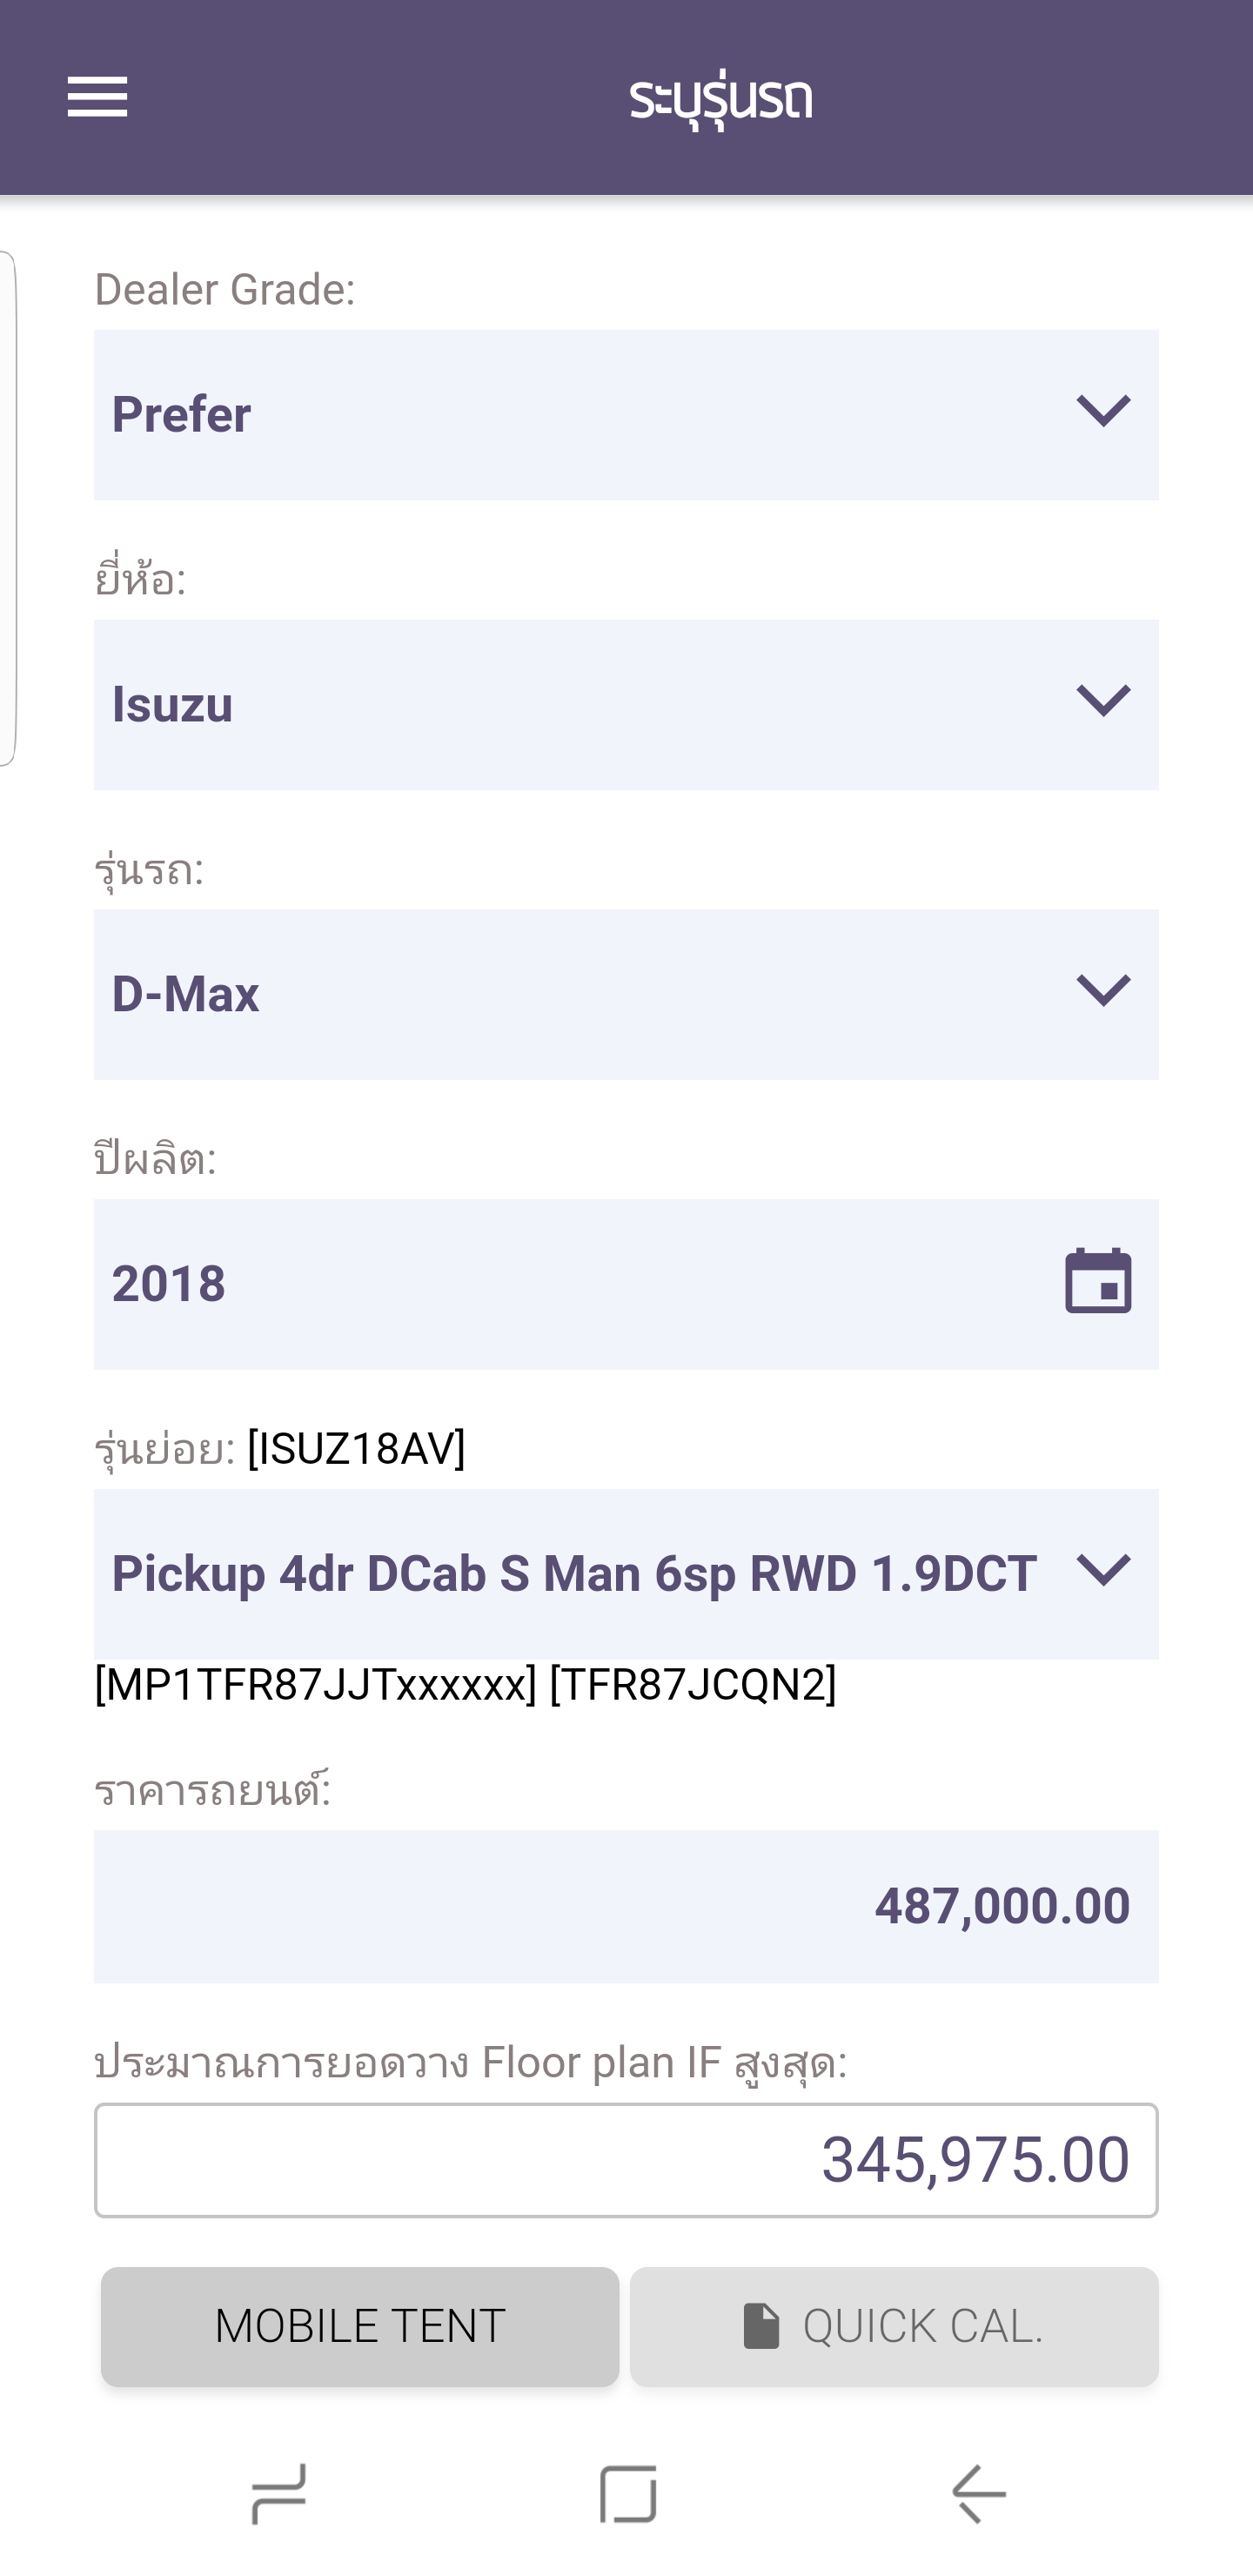Click the MOBILE TENT button
This screenshot has height=2576, width=1253.
click(360, 2326)
